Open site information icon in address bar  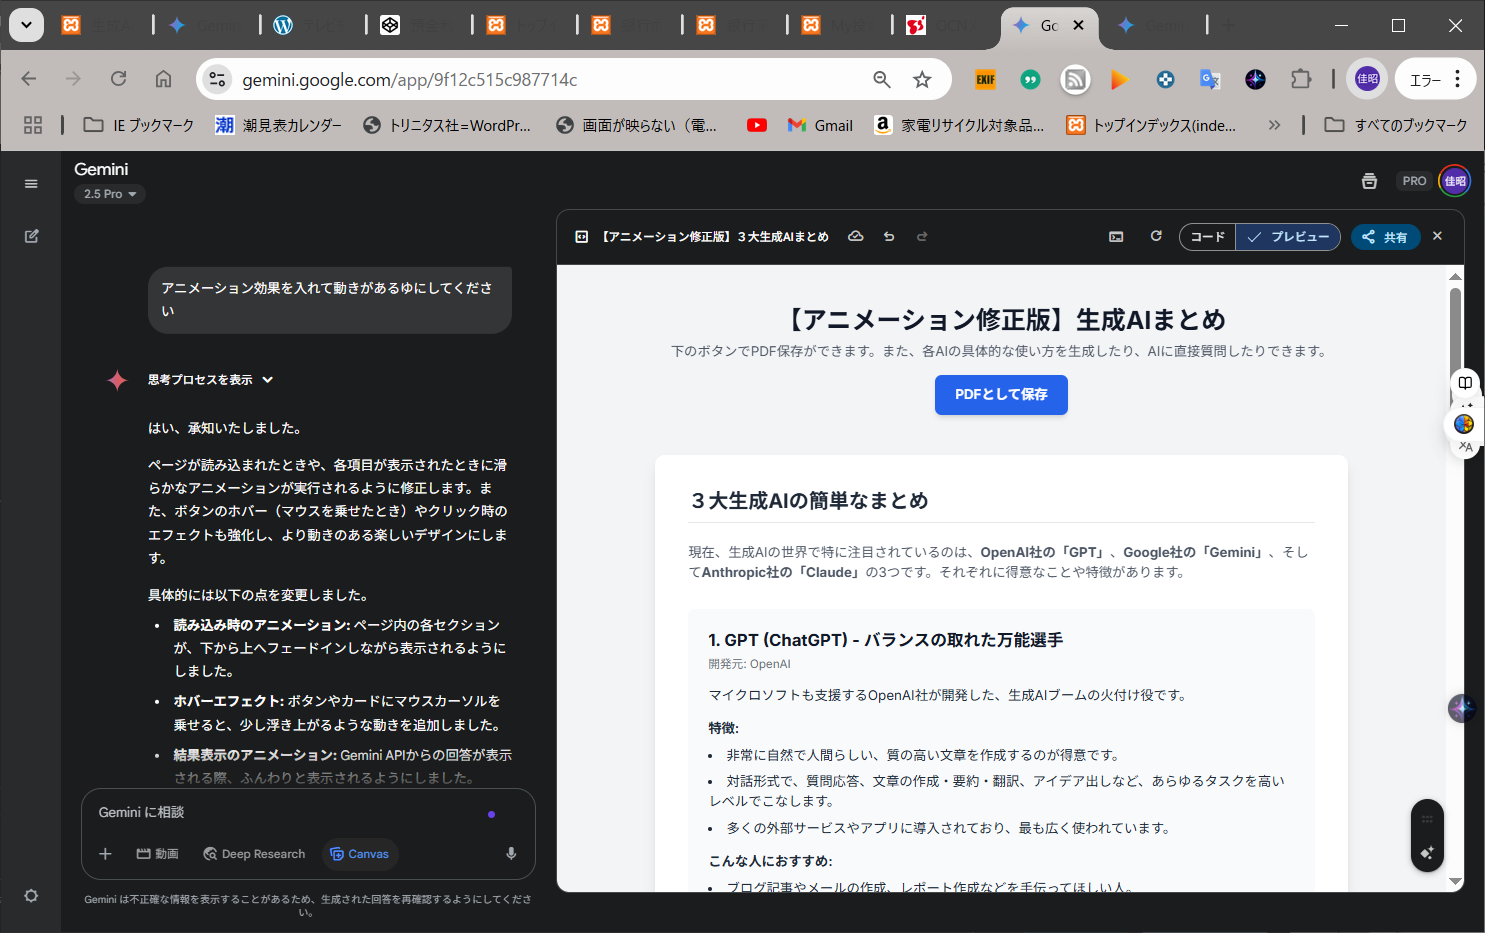point(217,79)
